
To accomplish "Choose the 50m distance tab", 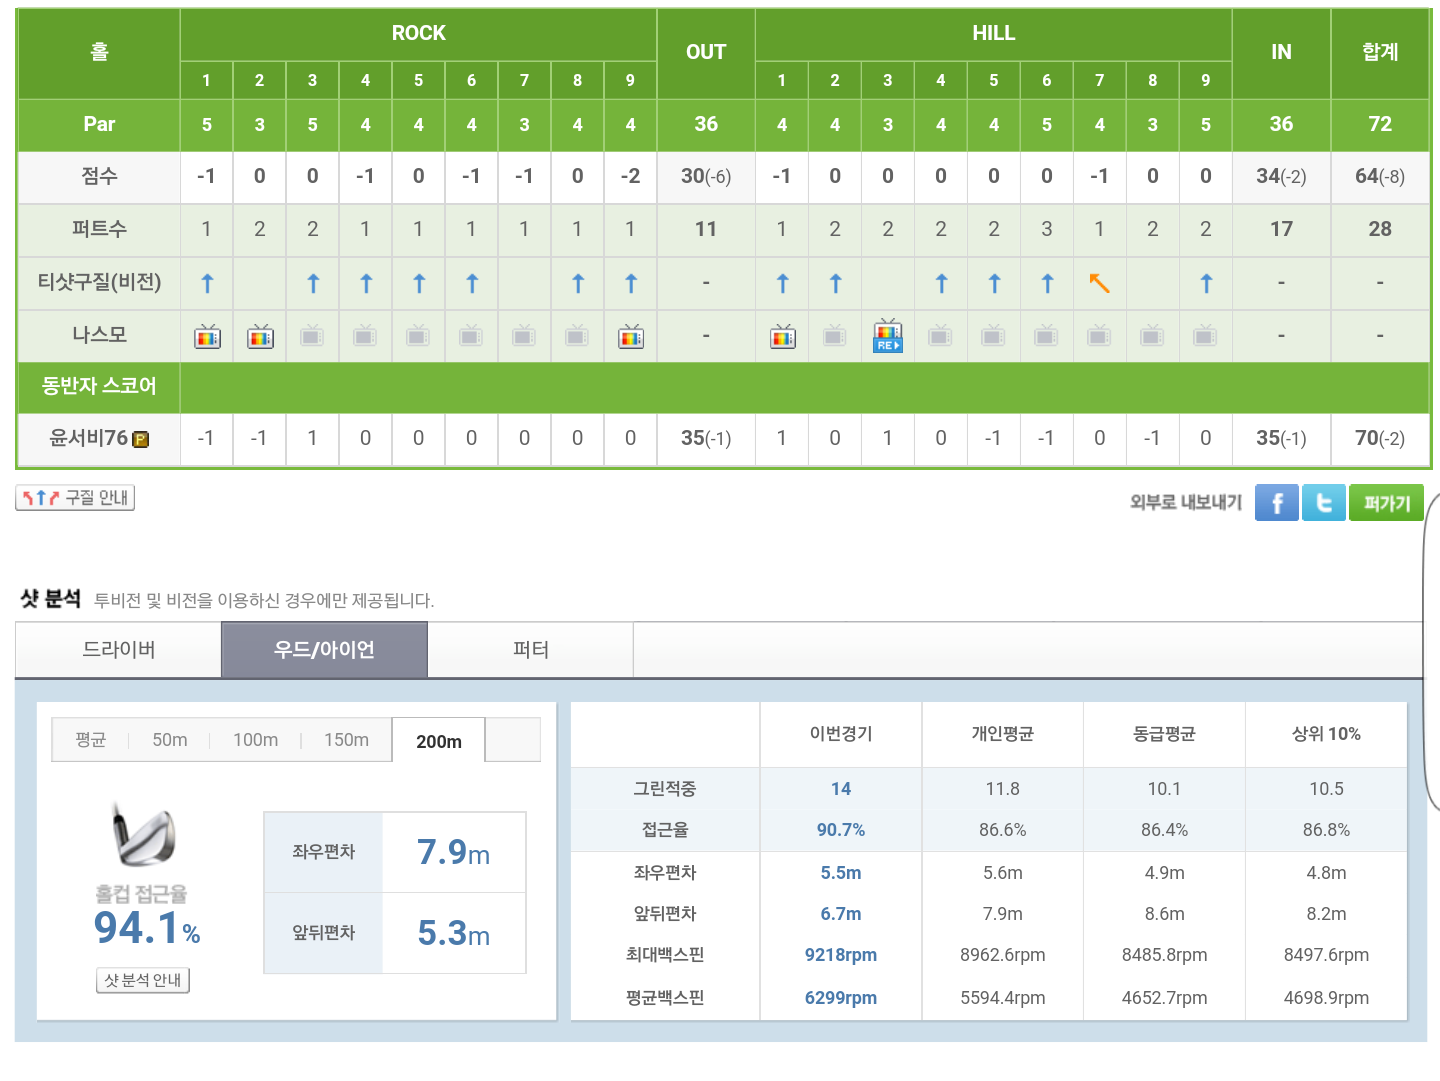I will click(x=169, y=740).
